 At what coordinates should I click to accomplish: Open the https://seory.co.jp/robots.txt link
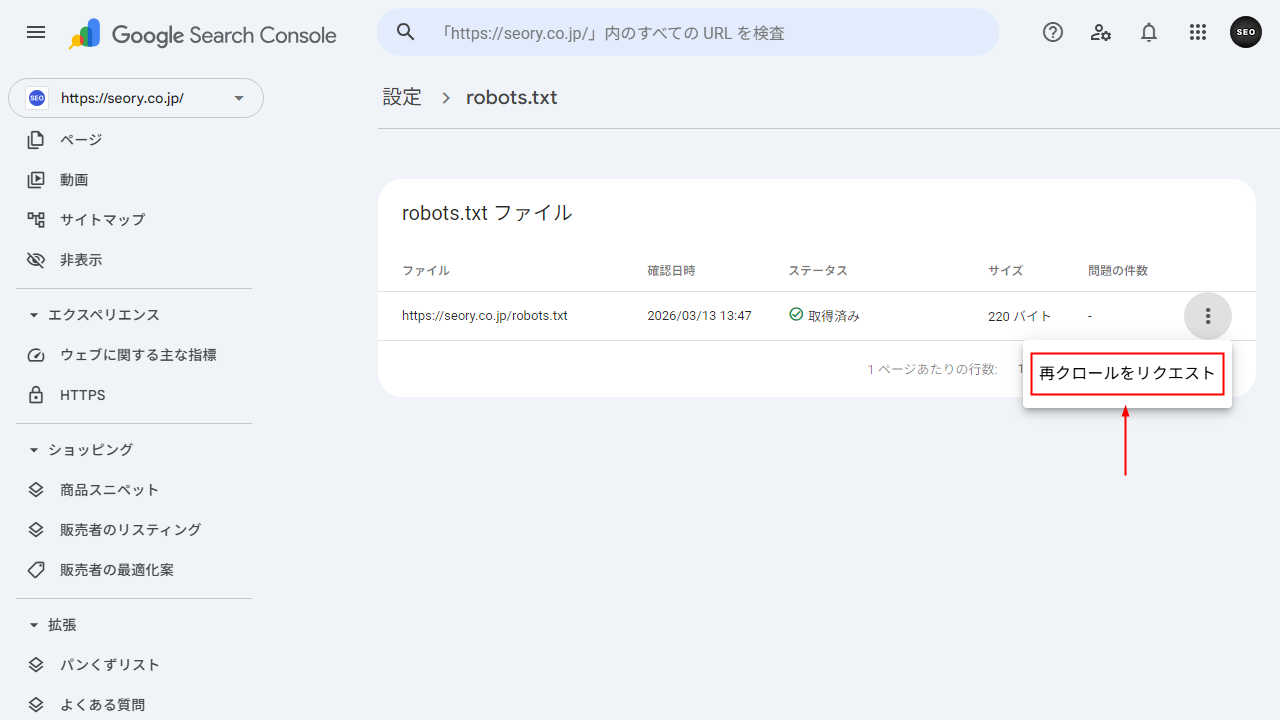(x=484, y=315)
